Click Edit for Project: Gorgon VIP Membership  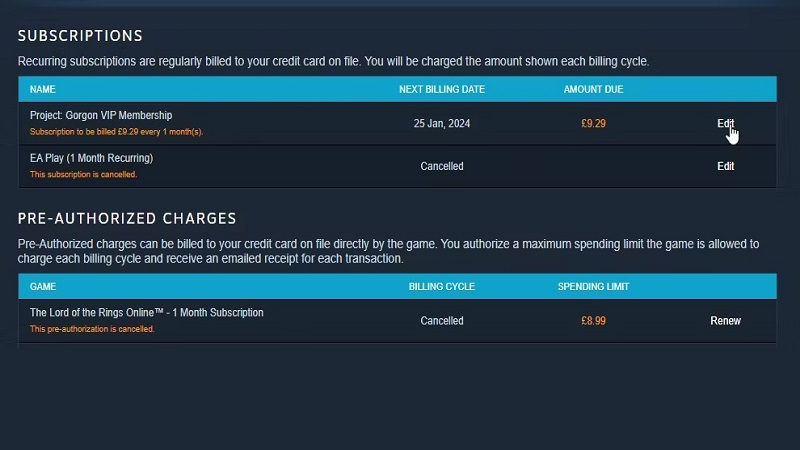click(725, 124)
